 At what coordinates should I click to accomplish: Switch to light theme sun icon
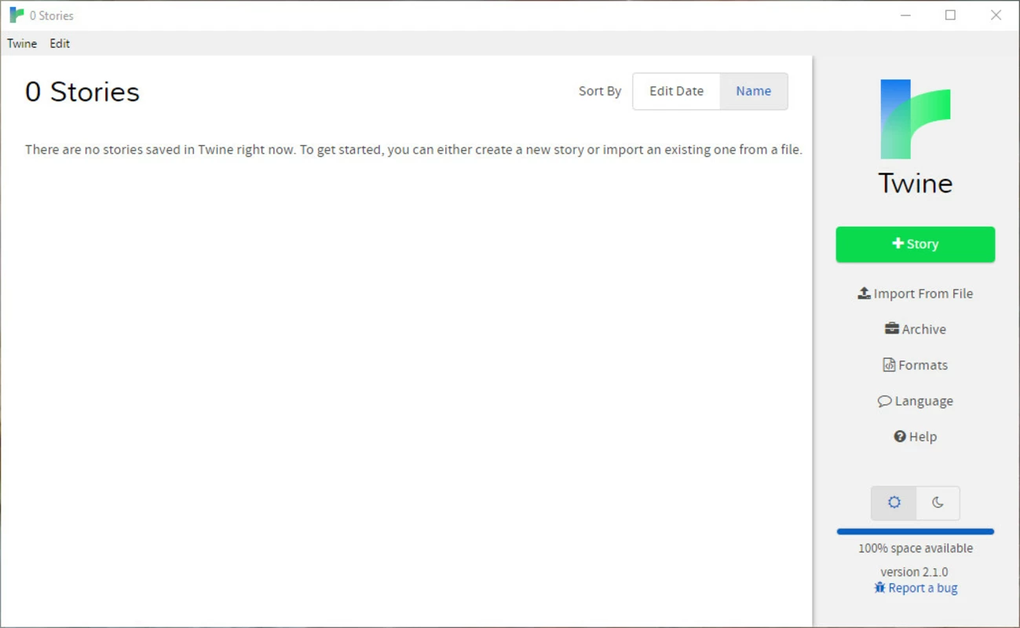click(x=894, y=502)
